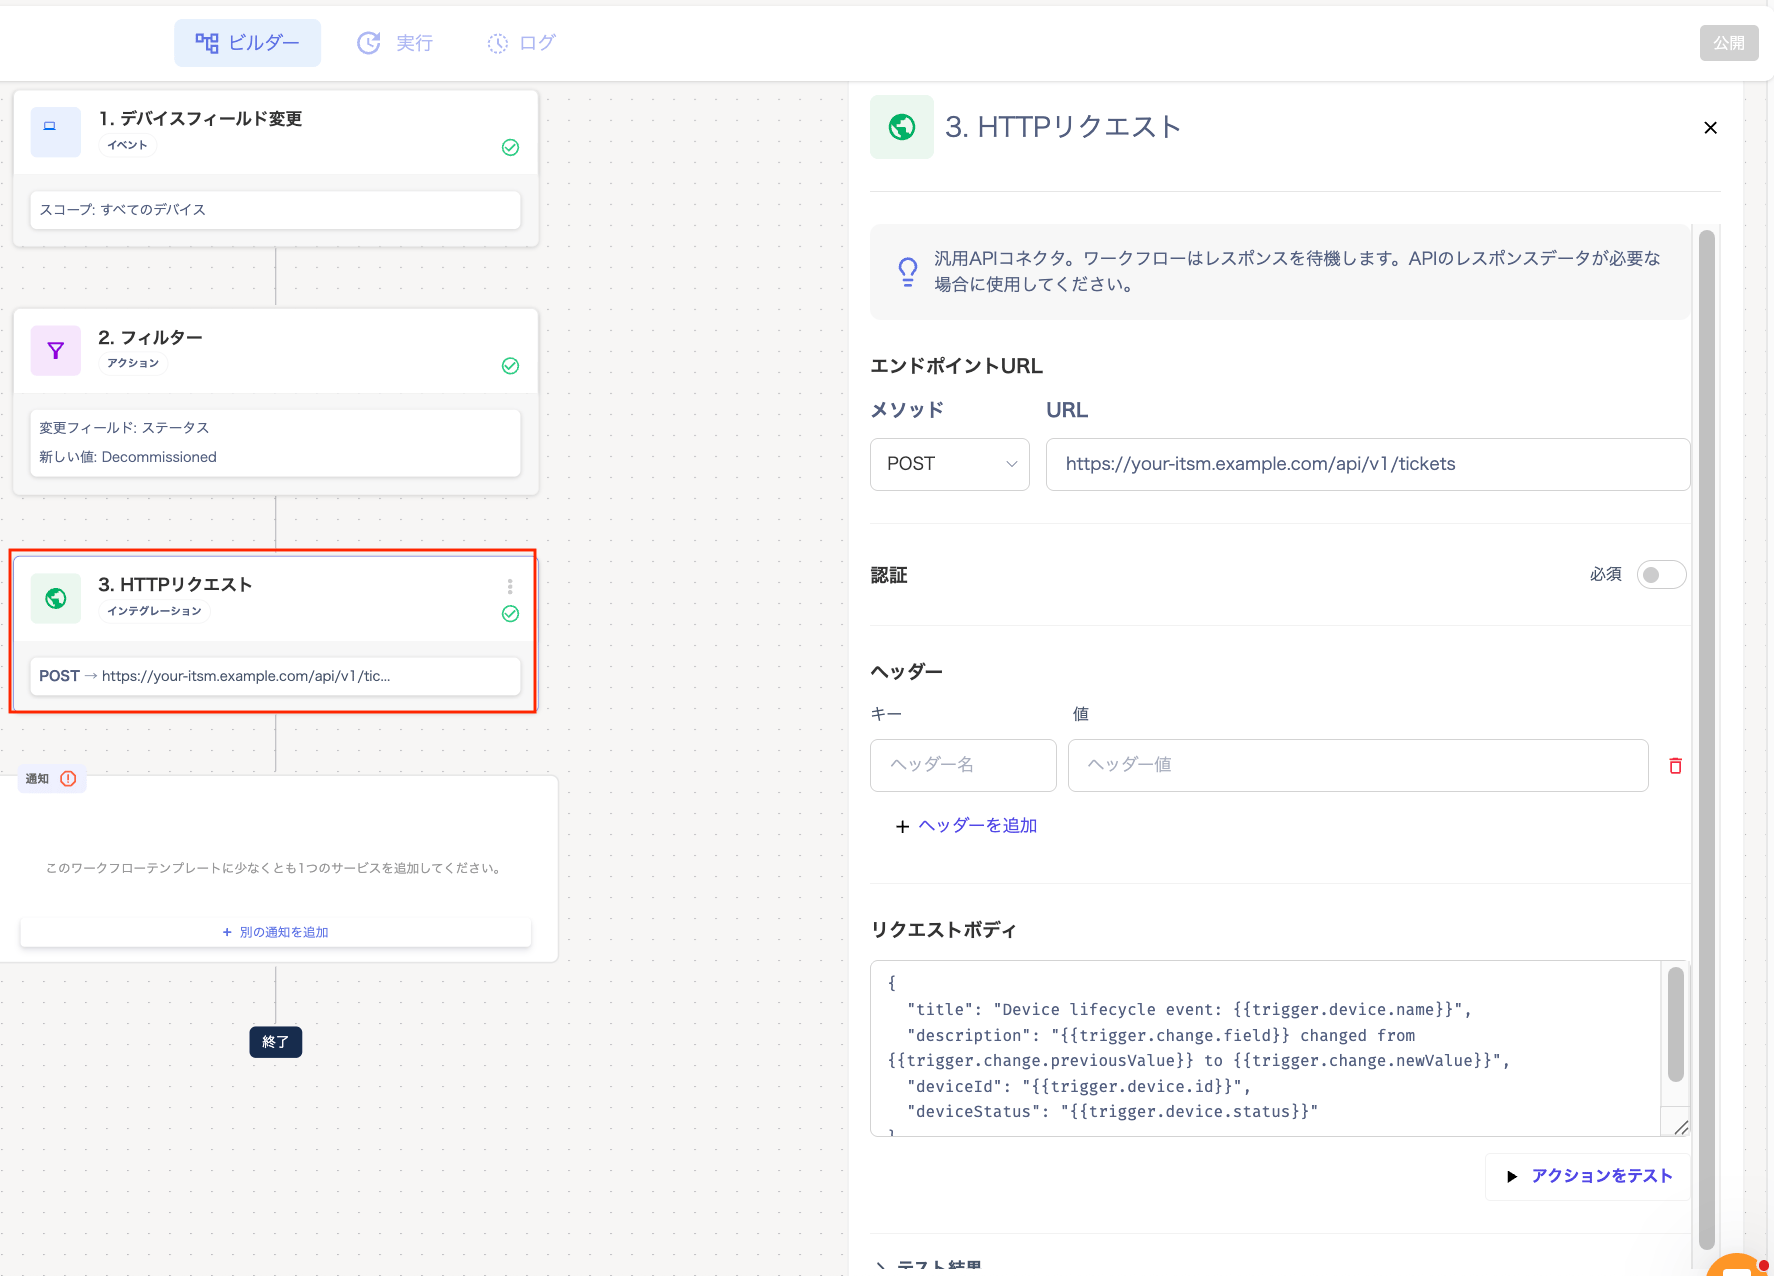This screenshot has height=1276, width=1774.
Task: Click the endpoint URL input field
Action: click(x=1367, y=464)
